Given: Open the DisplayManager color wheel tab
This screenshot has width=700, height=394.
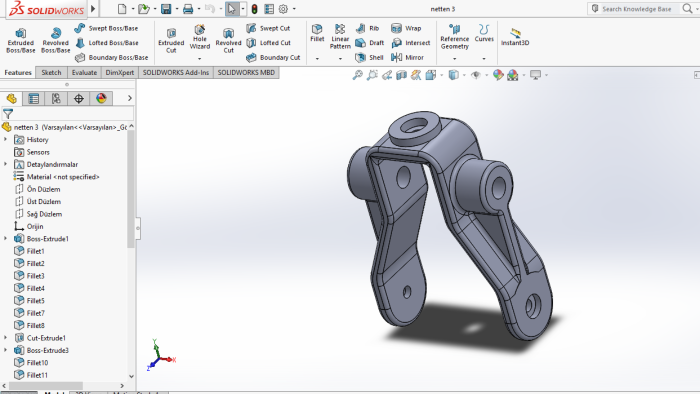Looking at the screenshot, I should pos(101,98).
